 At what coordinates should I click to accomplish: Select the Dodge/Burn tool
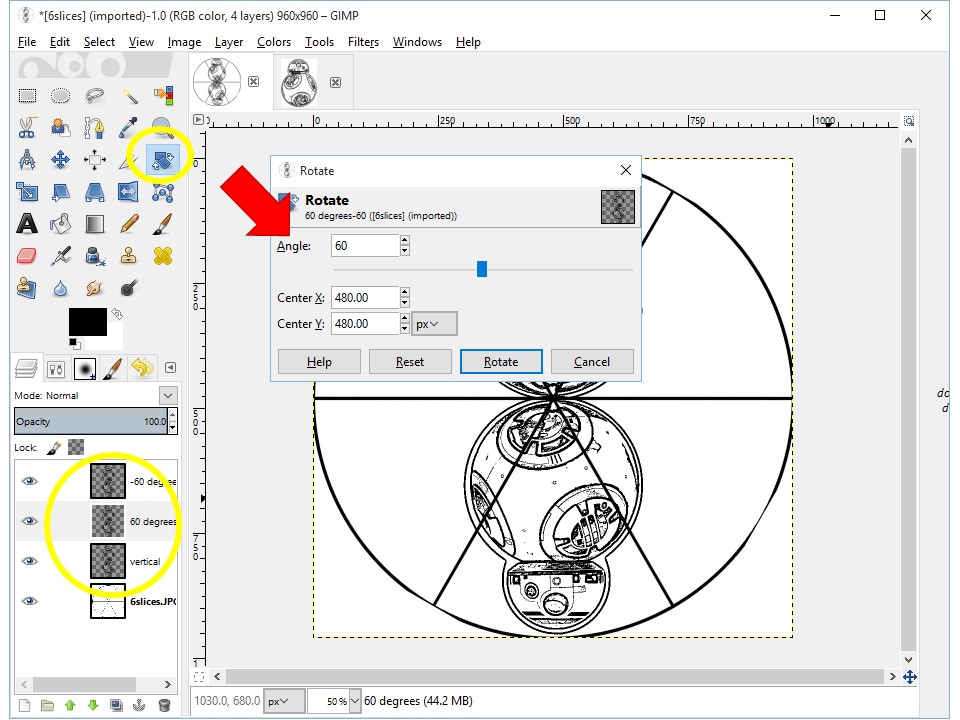(129, 288)
